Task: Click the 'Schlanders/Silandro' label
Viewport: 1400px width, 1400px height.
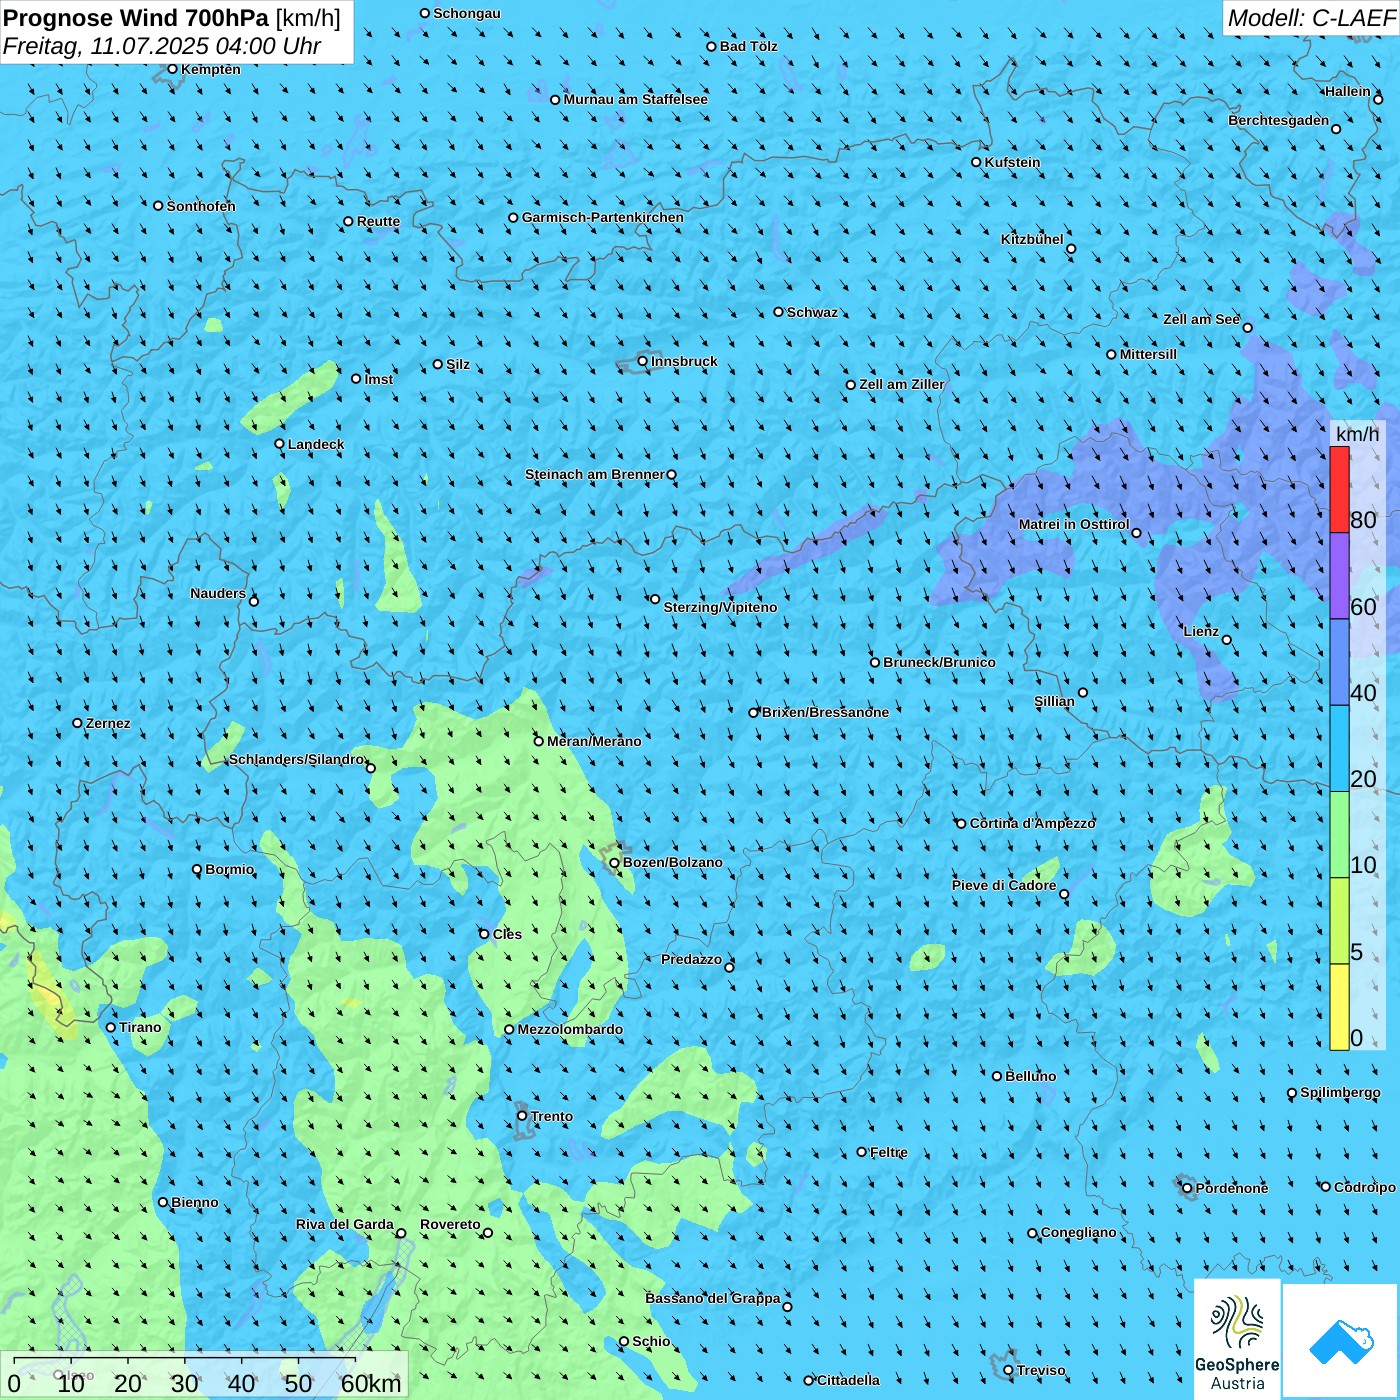Action: coord(296,759)
